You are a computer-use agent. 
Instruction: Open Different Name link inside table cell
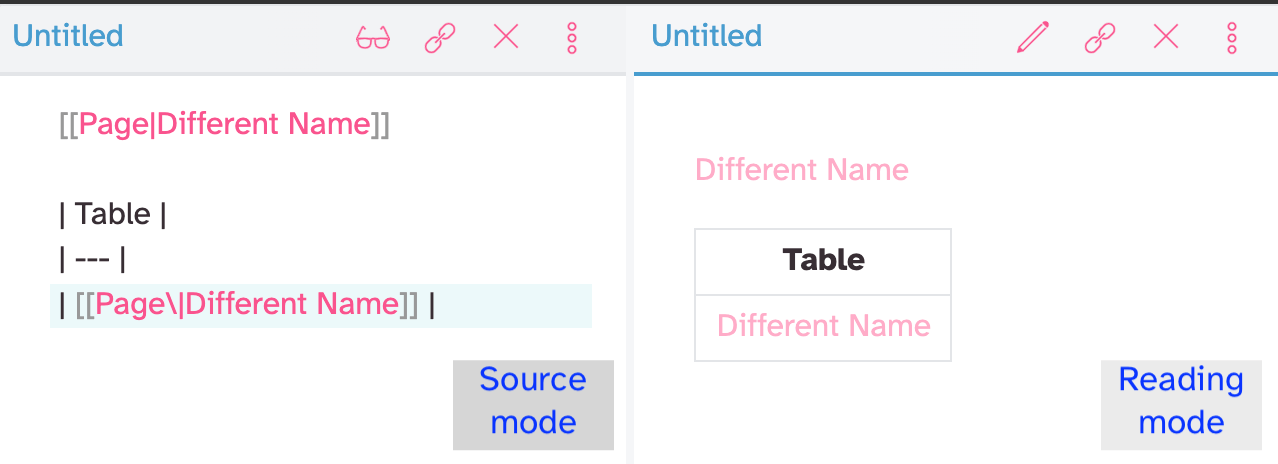click(x=824, y=326)
